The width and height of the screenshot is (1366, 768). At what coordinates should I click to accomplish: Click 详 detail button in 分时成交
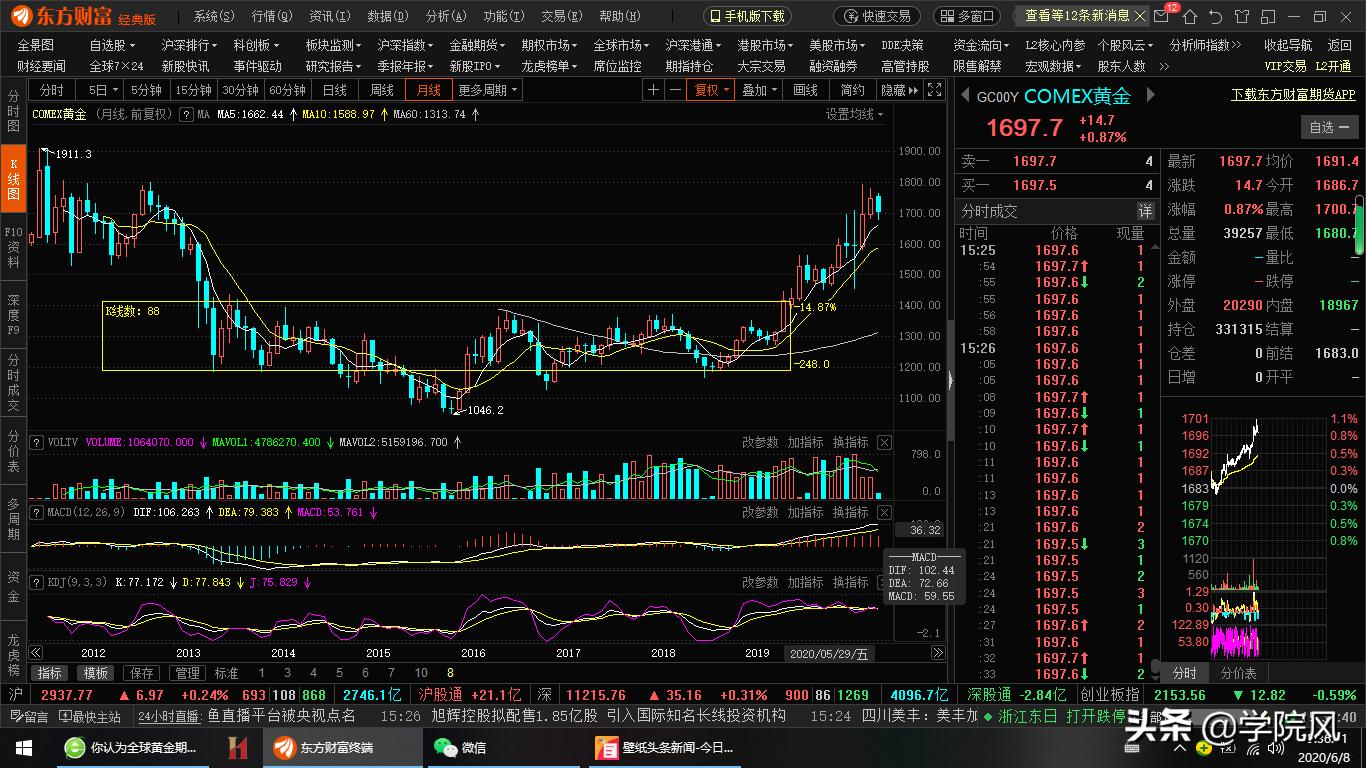pos(1145,211)
